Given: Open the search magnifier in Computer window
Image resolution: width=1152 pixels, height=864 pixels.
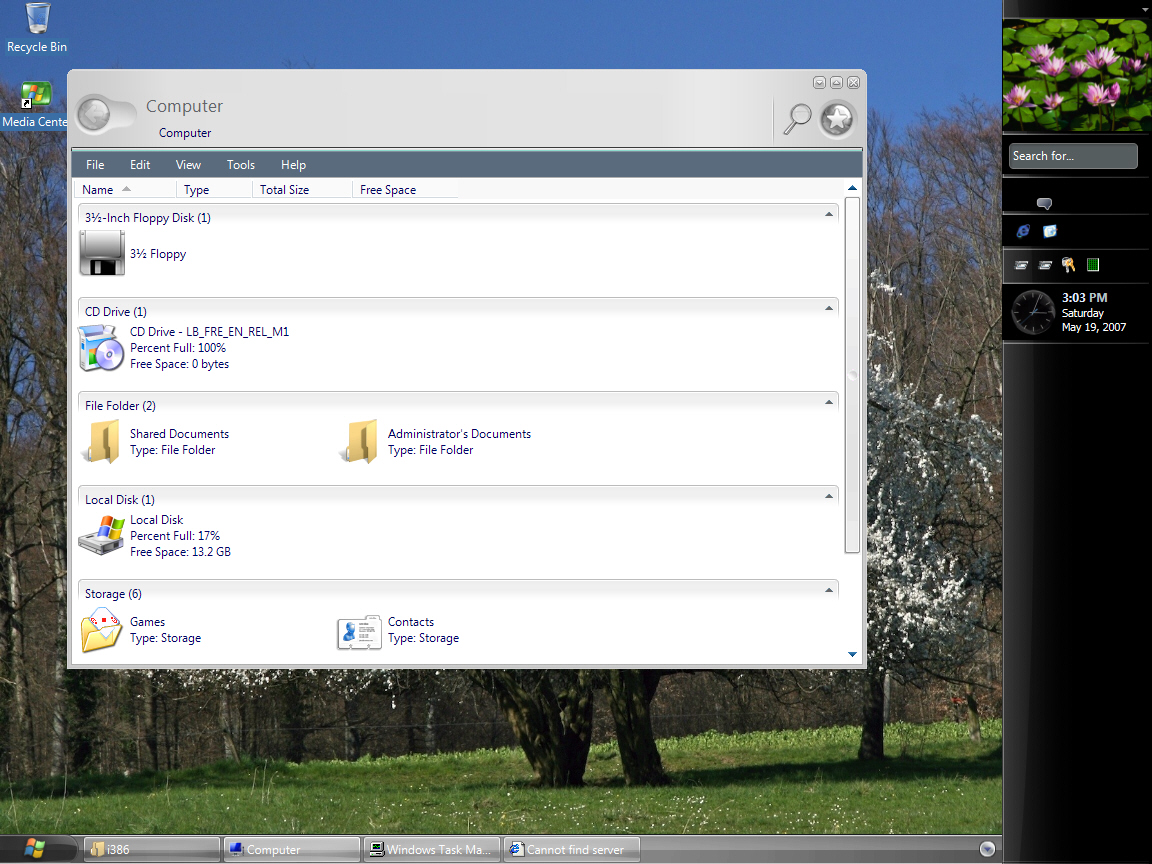Looking at the screenshot, I should coord(797,118).
